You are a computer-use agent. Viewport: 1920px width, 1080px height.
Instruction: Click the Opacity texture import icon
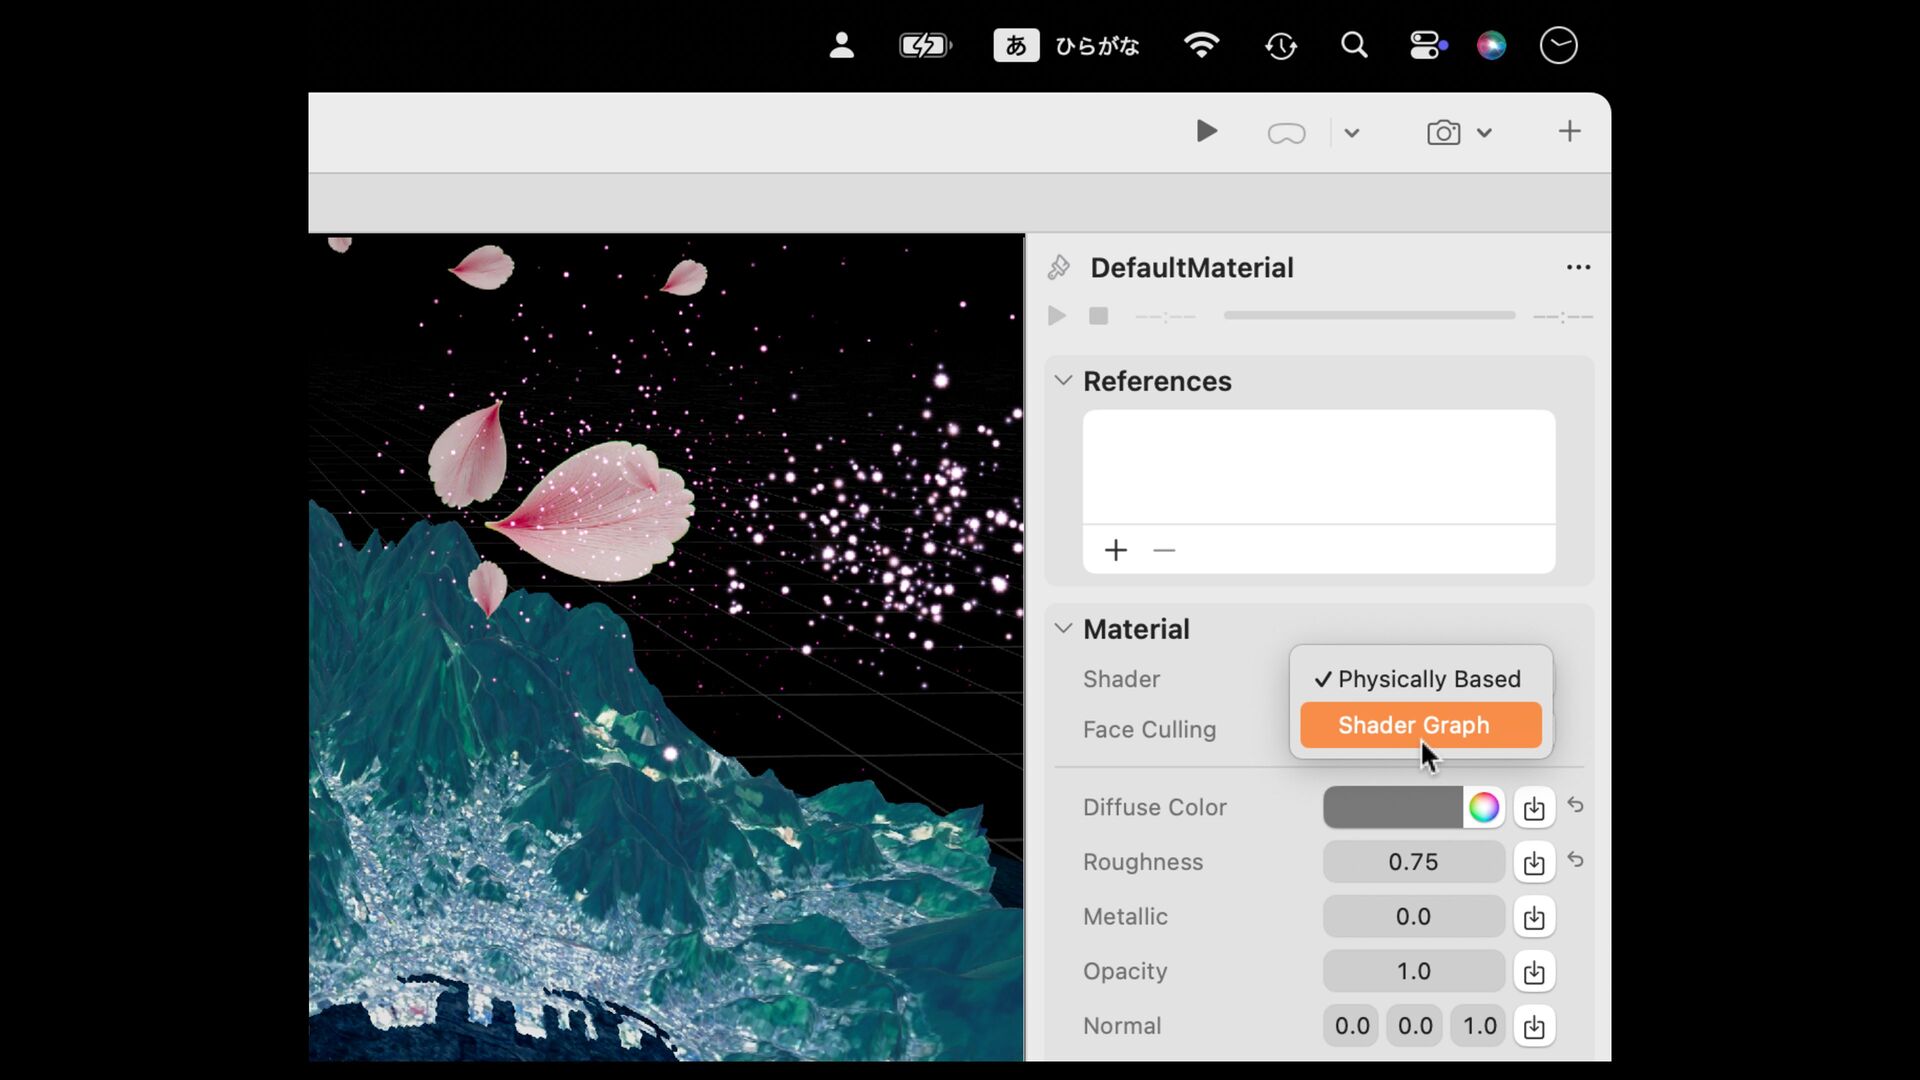point(1534,972)
